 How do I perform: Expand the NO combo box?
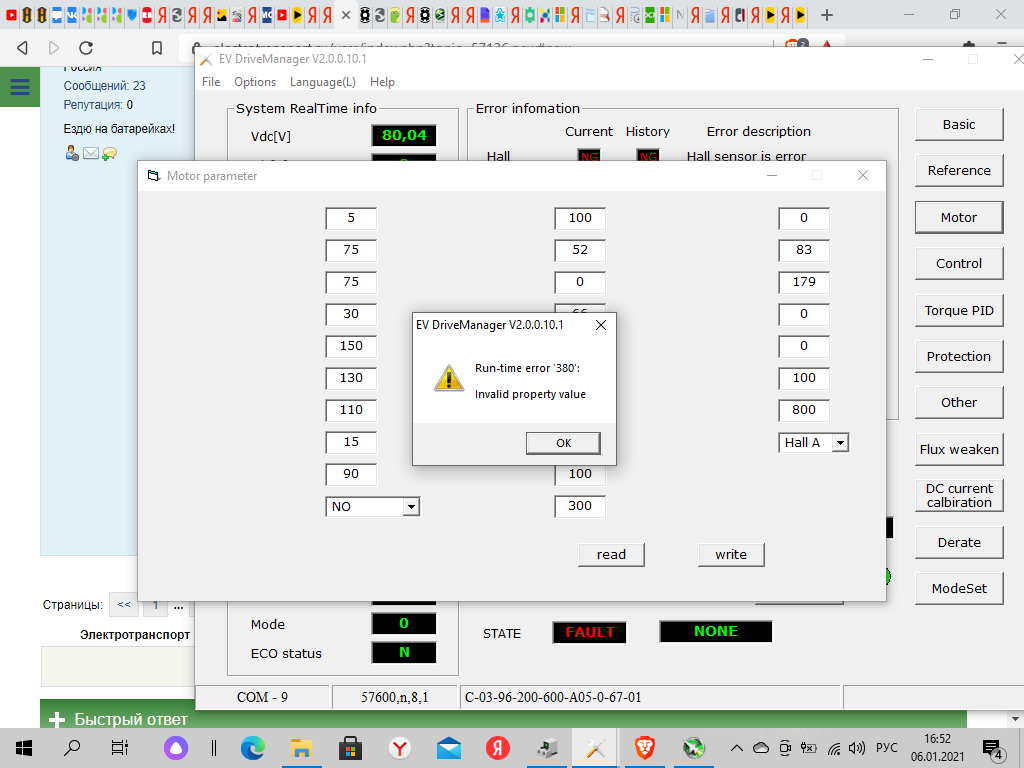tap(410, 507)
